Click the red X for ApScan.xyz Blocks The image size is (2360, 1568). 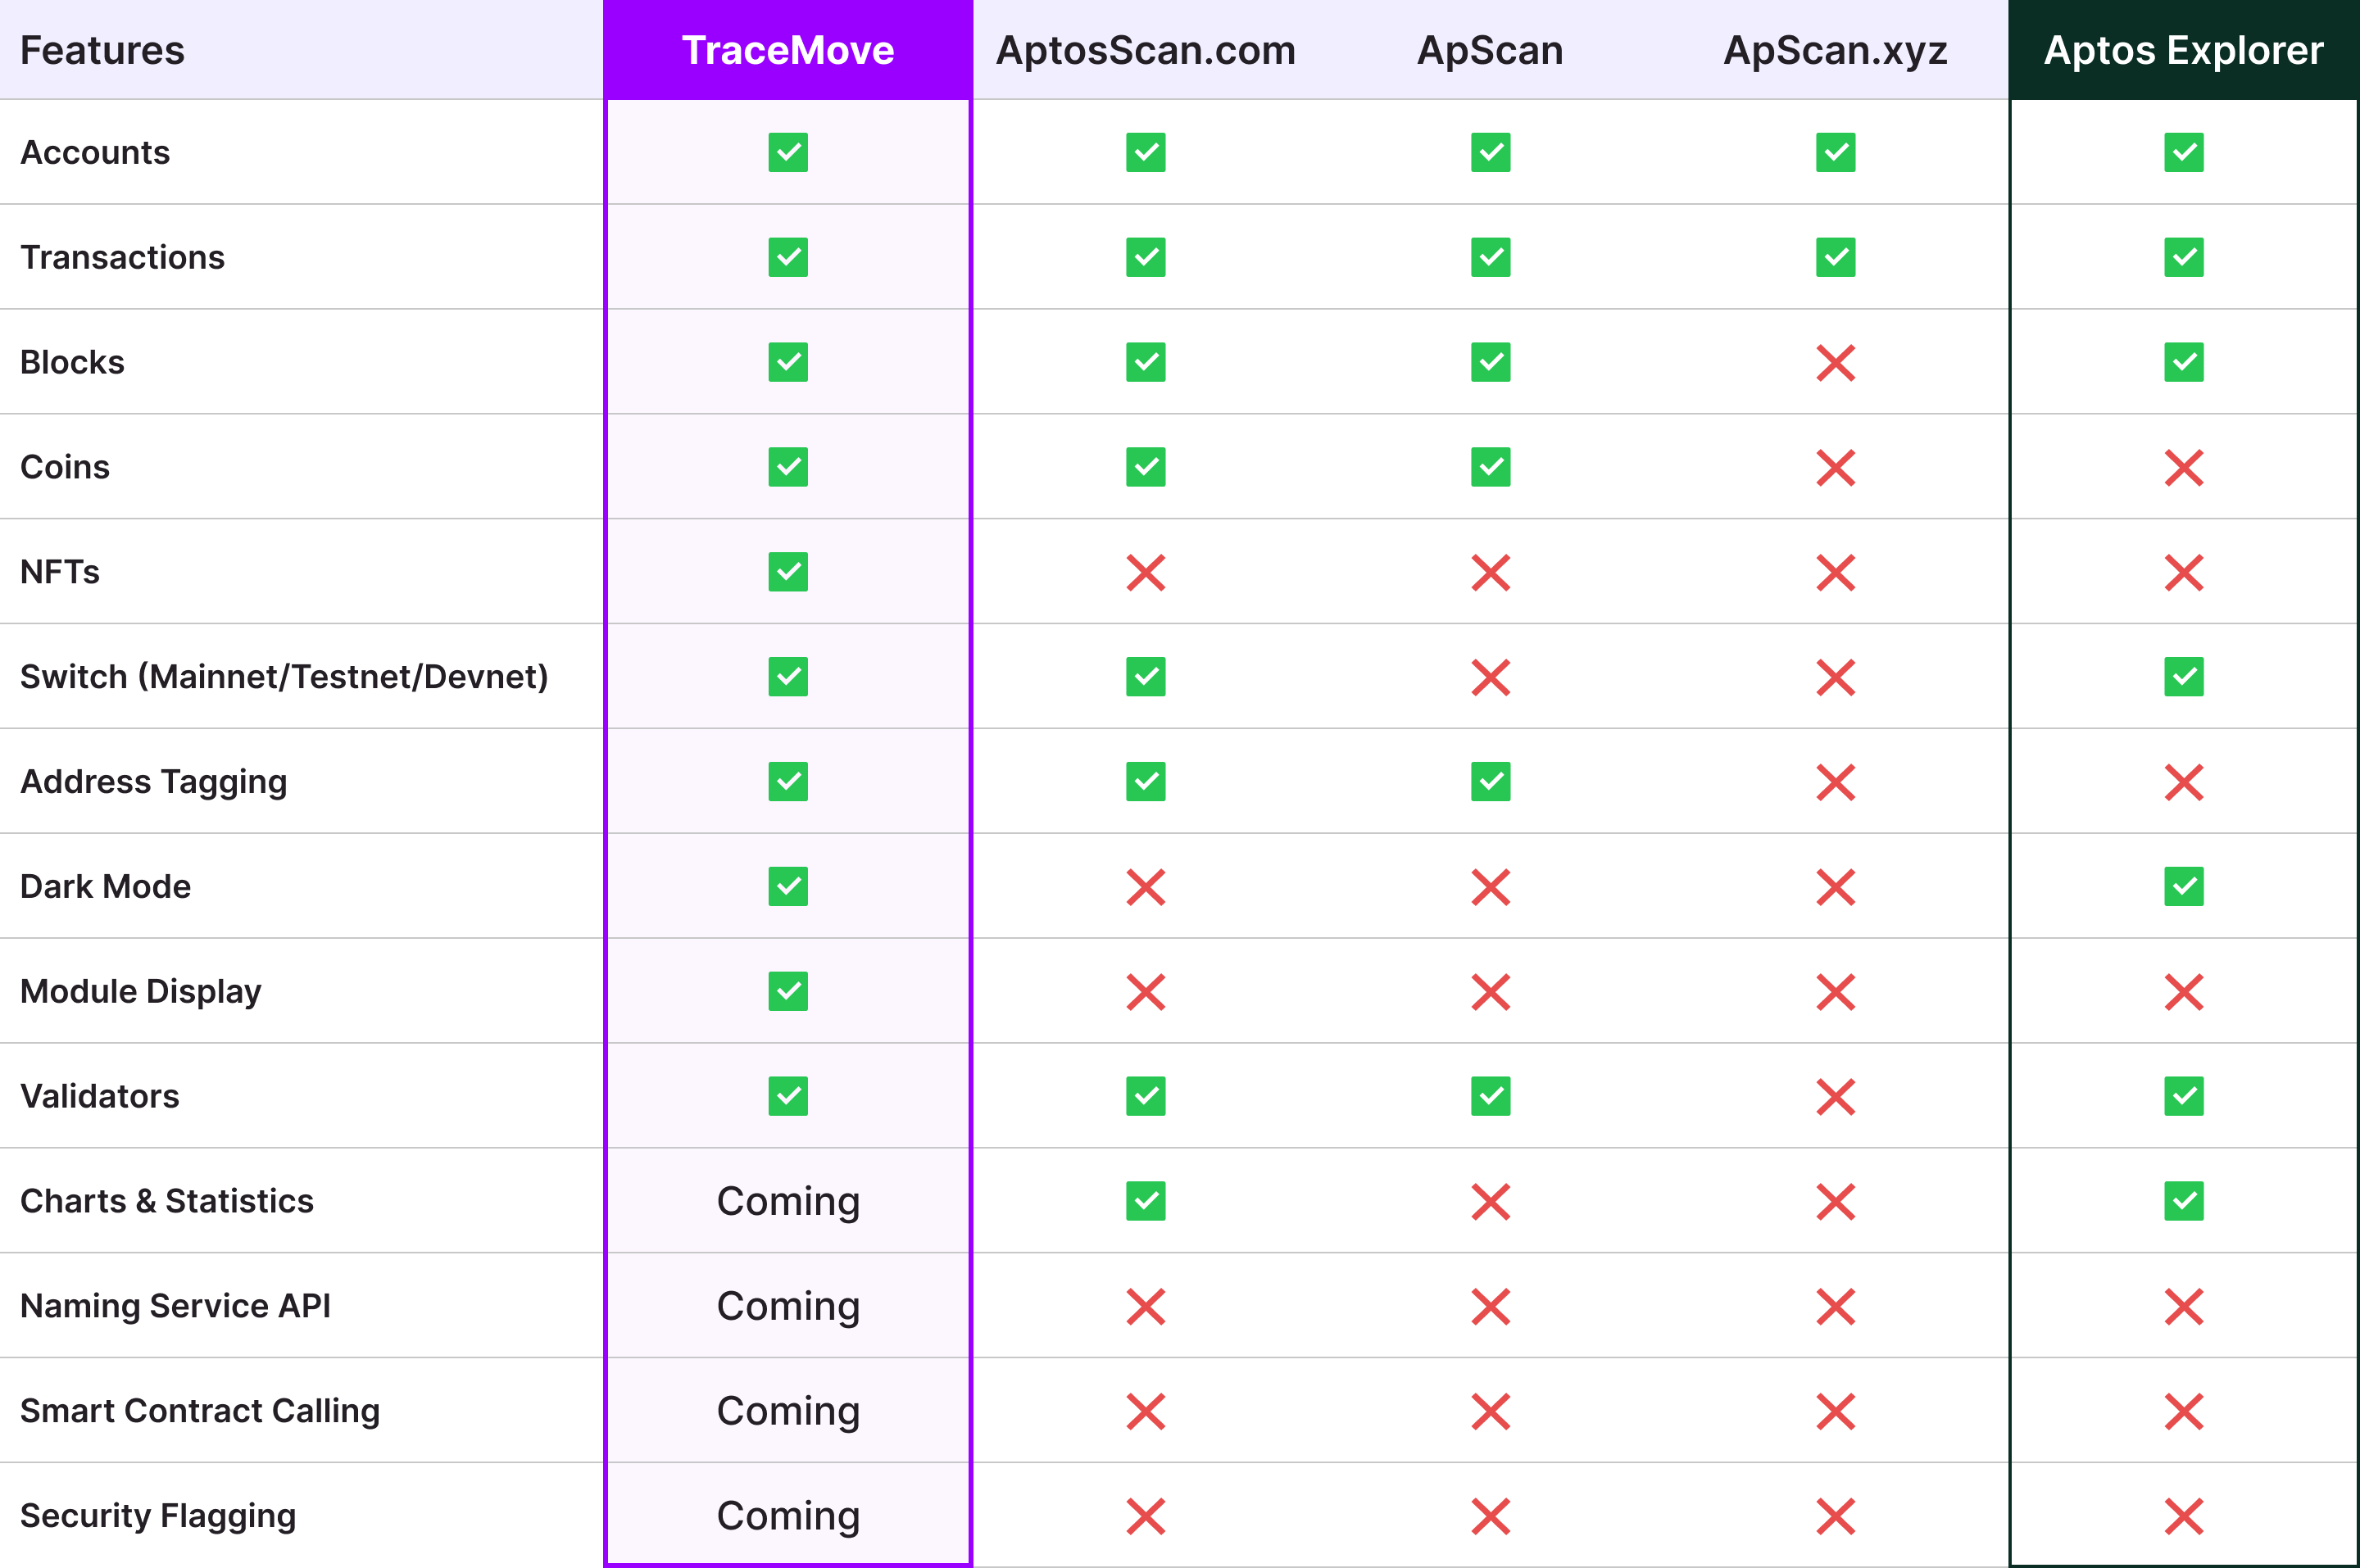[1835, 363]
